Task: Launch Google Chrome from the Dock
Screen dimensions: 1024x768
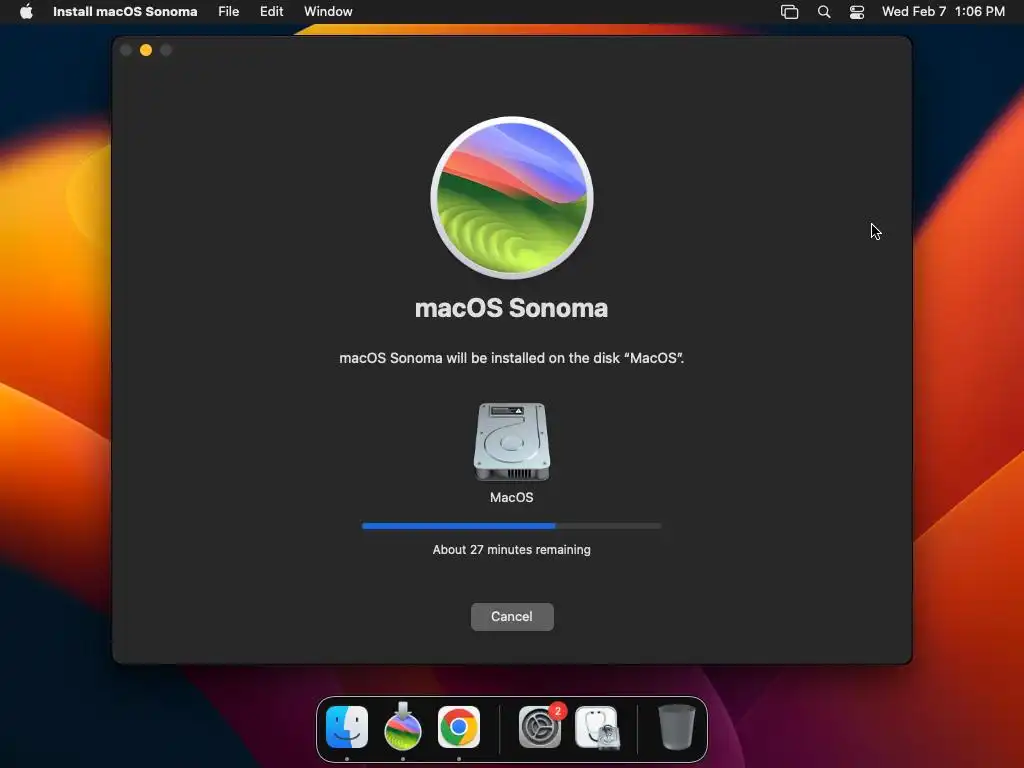Action: [x=458, y=727]
